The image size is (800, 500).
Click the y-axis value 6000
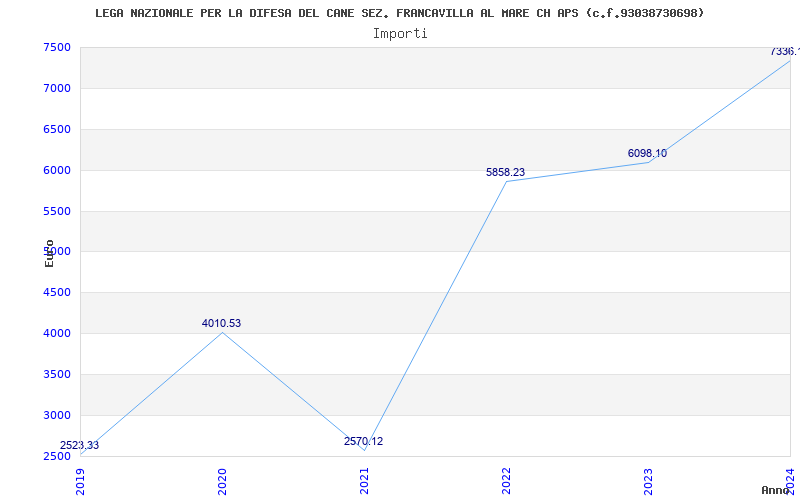(x=57, y=170)
